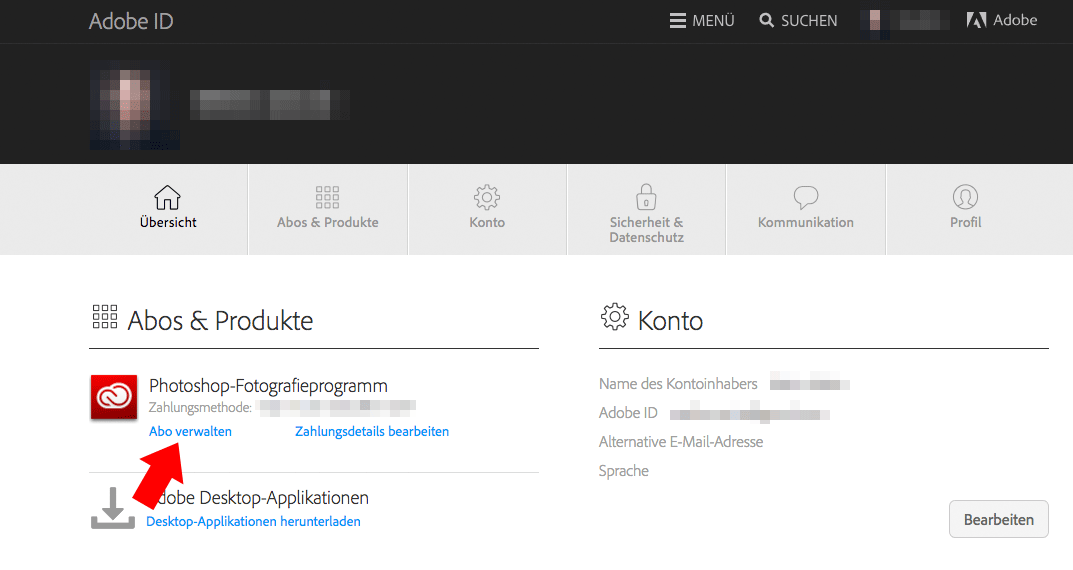Click the Adobe wordmark text in header
This screenshot has height=570, width=1073.
click(x=1016, y=21)
